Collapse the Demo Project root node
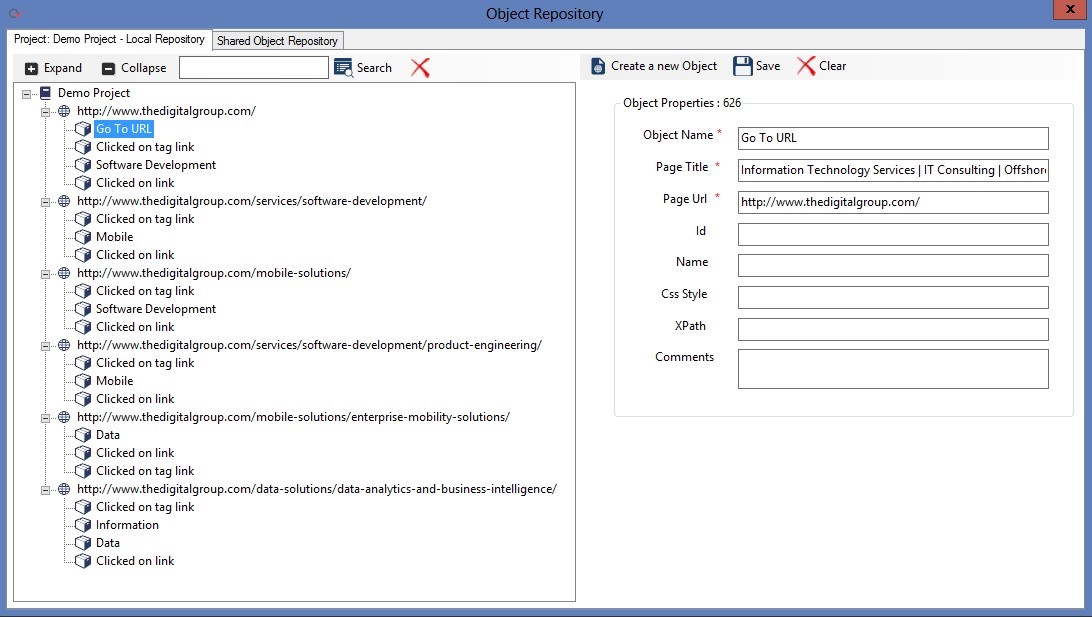Screen dimensions: 1092x617 [x=26, y=93]
